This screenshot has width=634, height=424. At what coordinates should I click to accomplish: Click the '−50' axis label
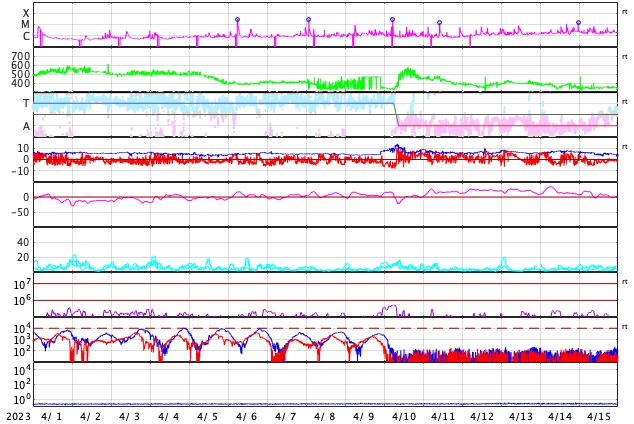tap(20, 212)
